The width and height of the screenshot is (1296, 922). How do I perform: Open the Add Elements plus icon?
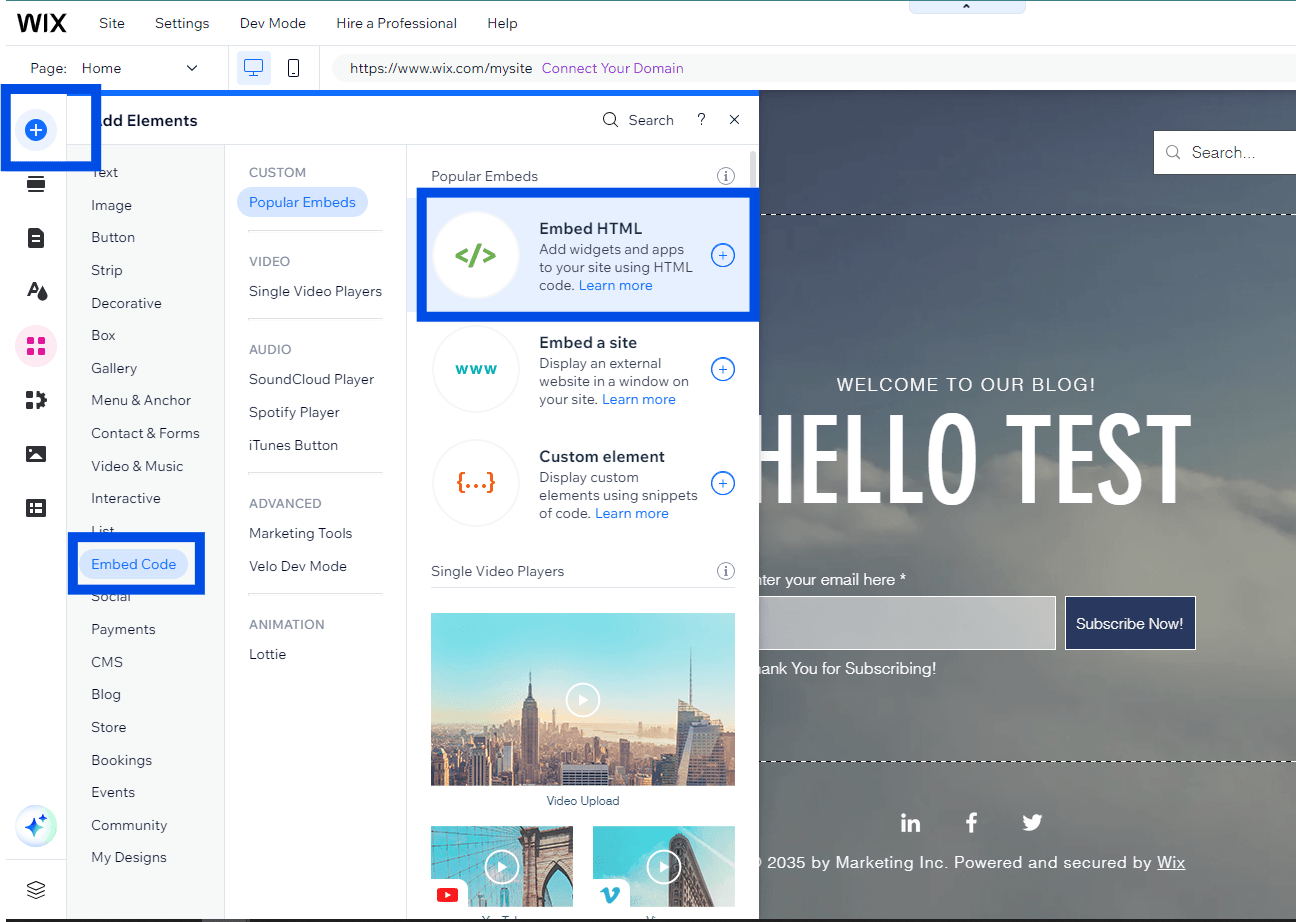[36, 130]
